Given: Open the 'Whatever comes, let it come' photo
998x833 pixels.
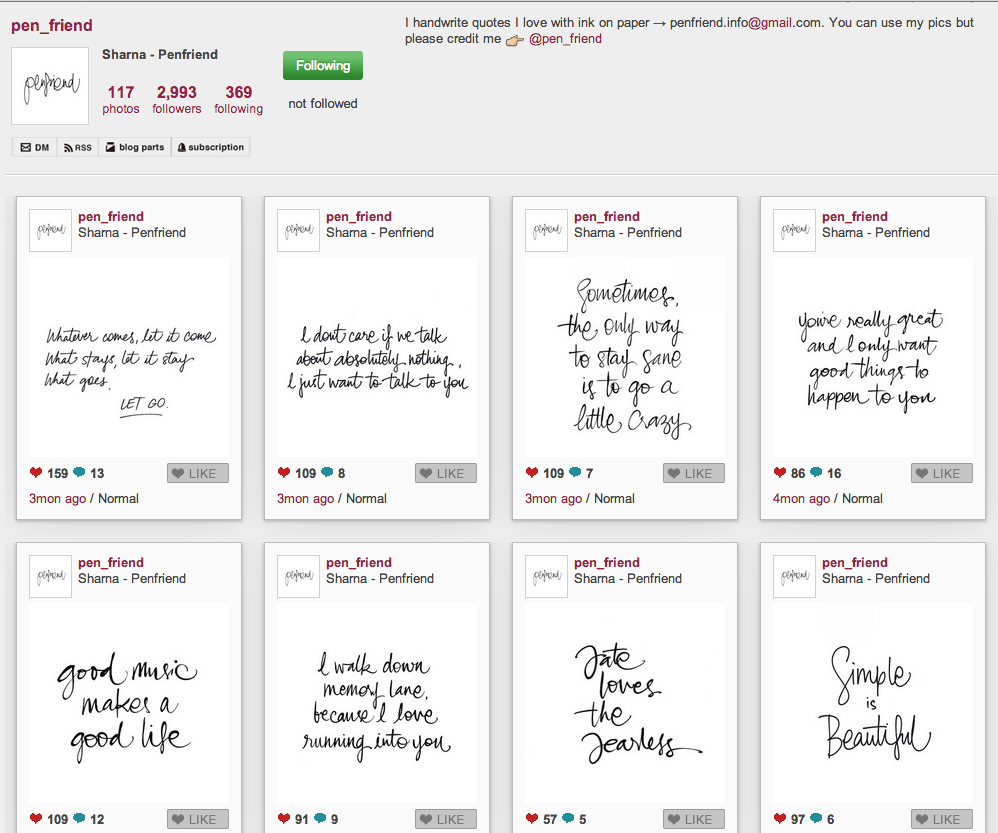Looking at the screenshot, I should click(129, 358).
